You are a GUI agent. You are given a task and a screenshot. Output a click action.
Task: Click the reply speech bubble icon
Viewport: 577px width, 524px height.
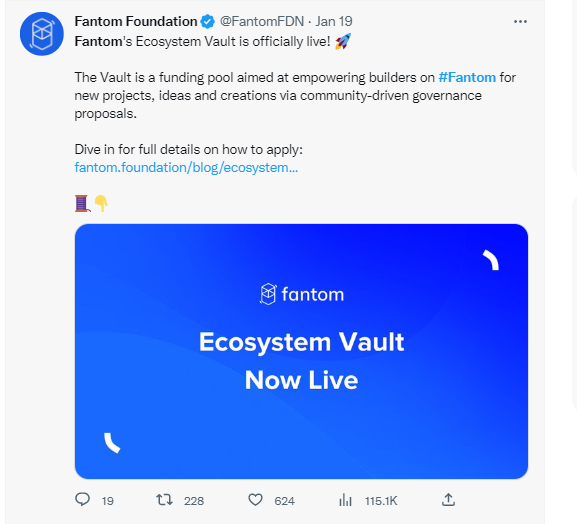tap(82, 500)
